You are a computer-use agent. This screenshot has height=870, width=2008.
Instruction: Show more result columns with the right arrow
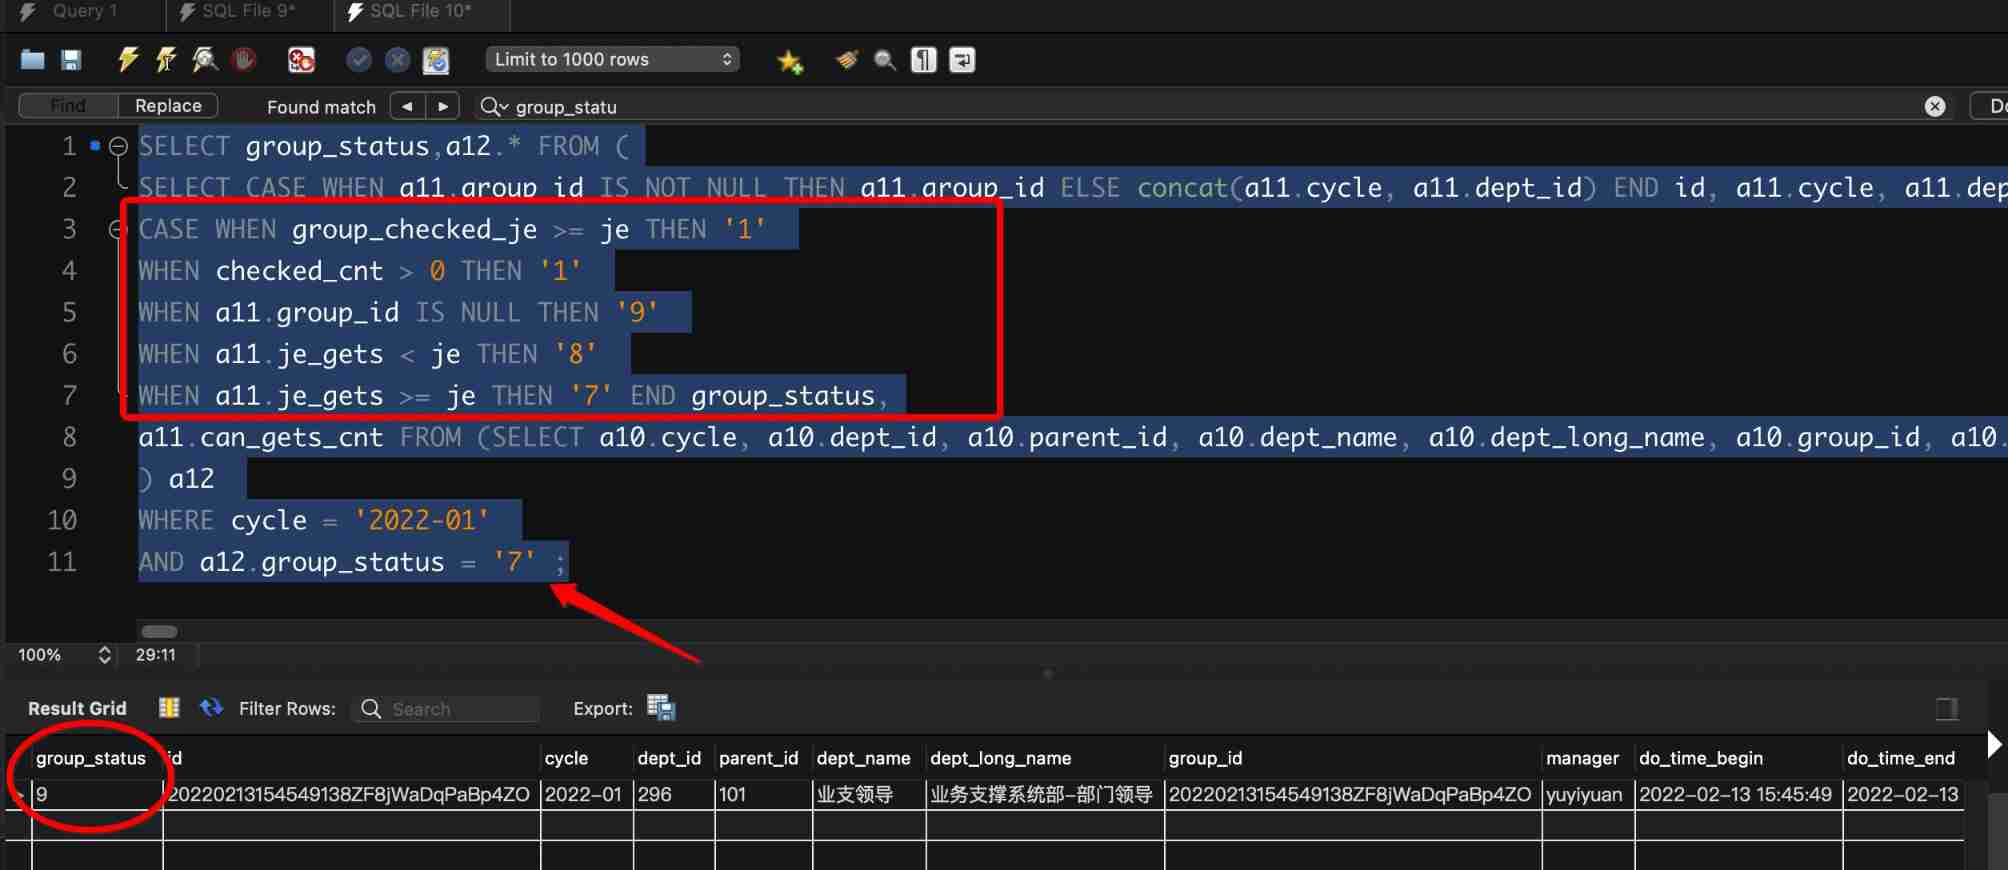point(1995,744)
